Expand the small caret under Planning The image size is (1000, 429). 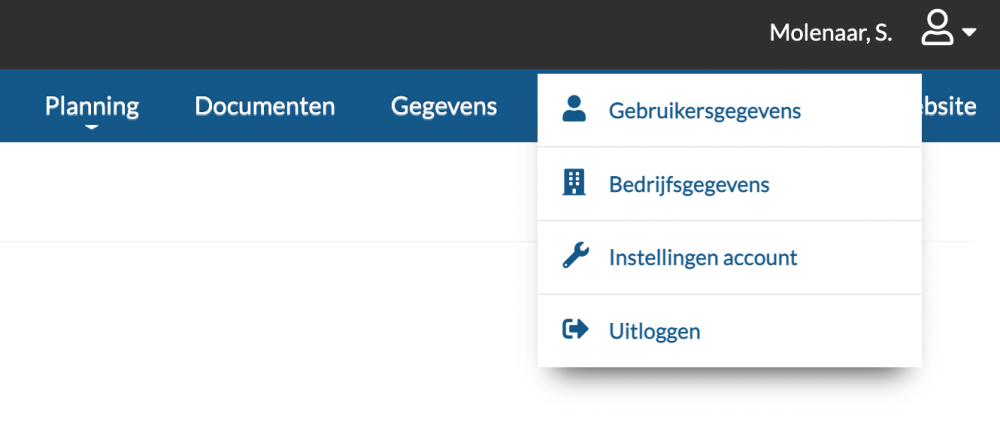(x=92, y=127)
